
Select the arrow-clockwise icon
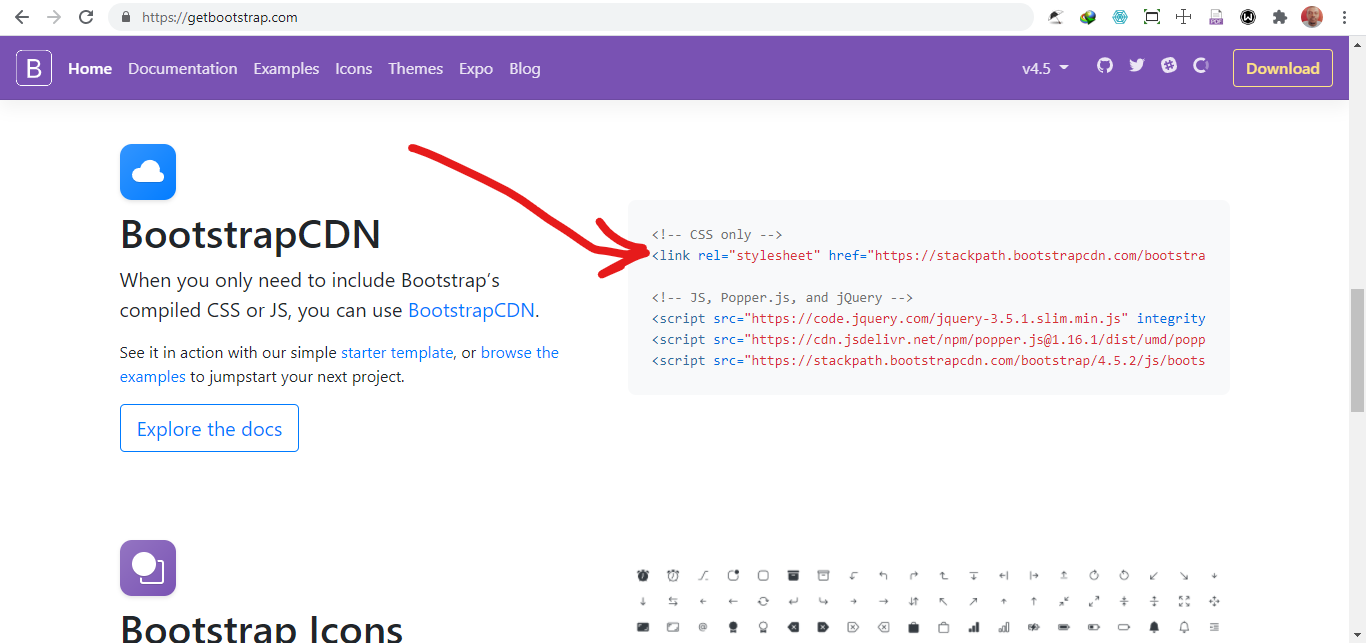pos(1094,575)
